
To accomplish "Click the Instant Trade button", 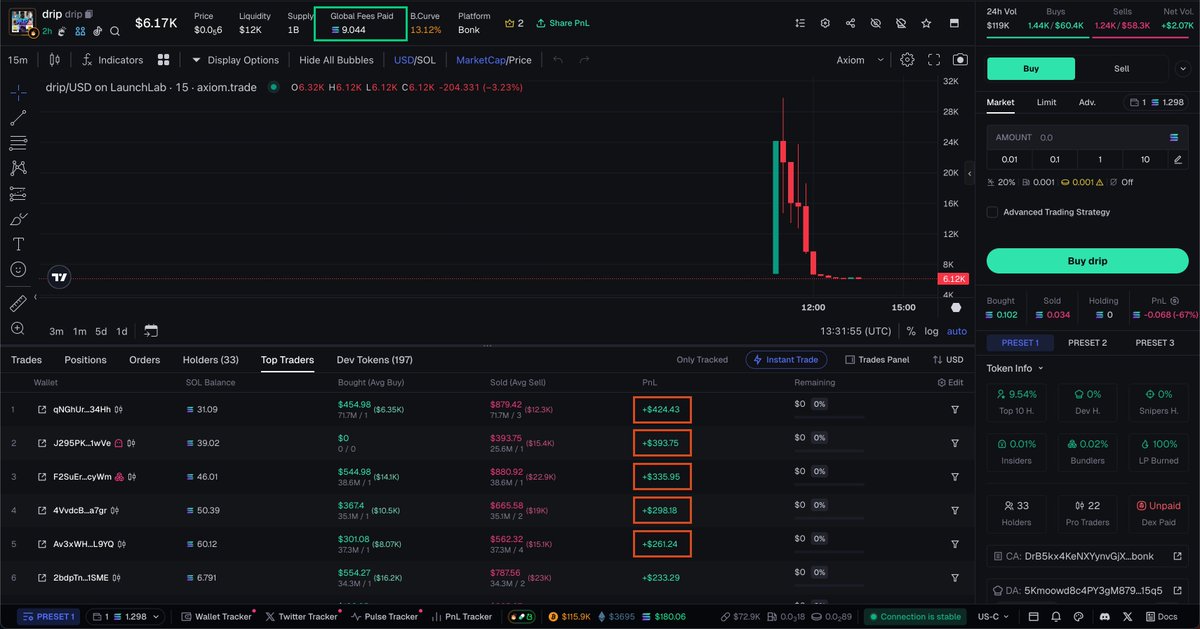I will pos(786,360).
